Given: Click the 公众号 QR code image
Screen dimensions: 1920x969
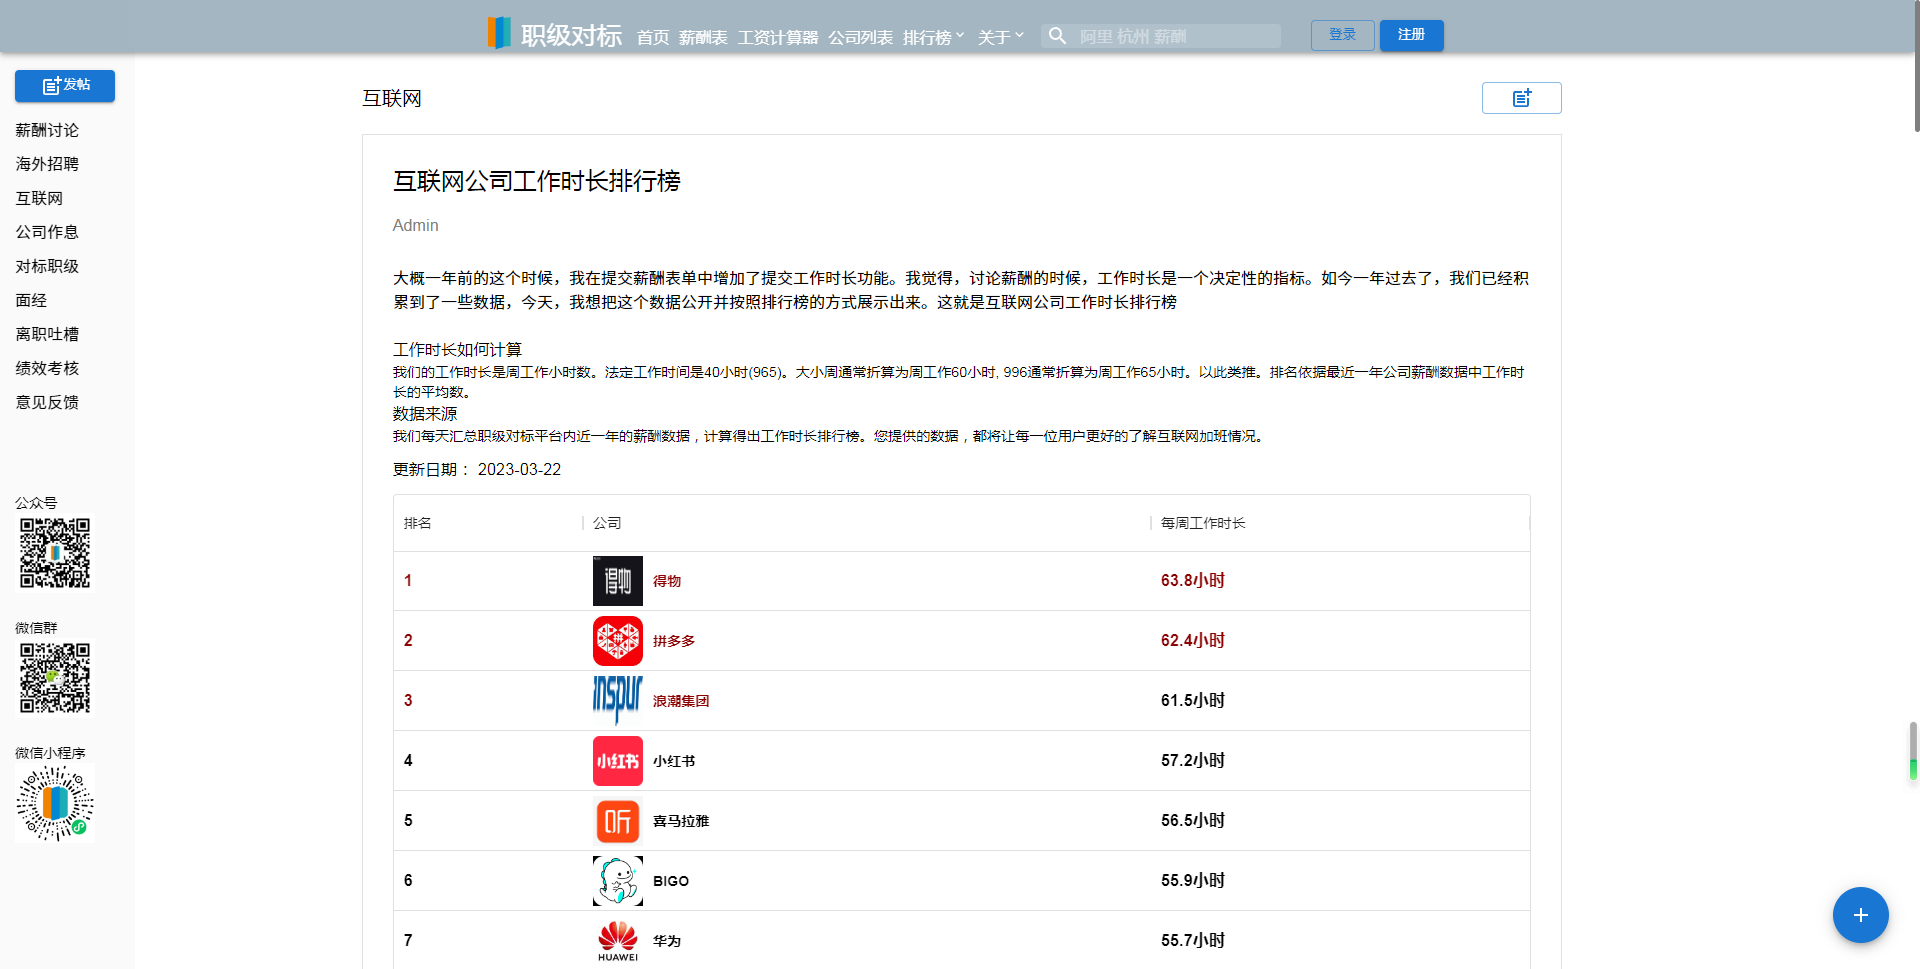Looking at the screenshot, I should (x=55, y=553).
